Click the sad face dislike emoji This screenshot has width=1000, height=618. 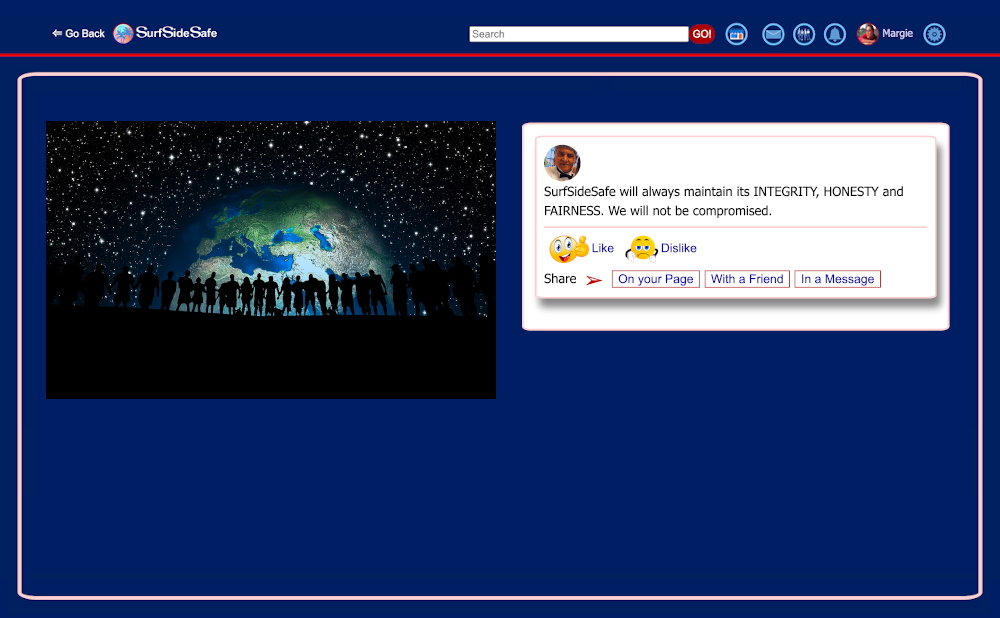[x=641, y=248]
